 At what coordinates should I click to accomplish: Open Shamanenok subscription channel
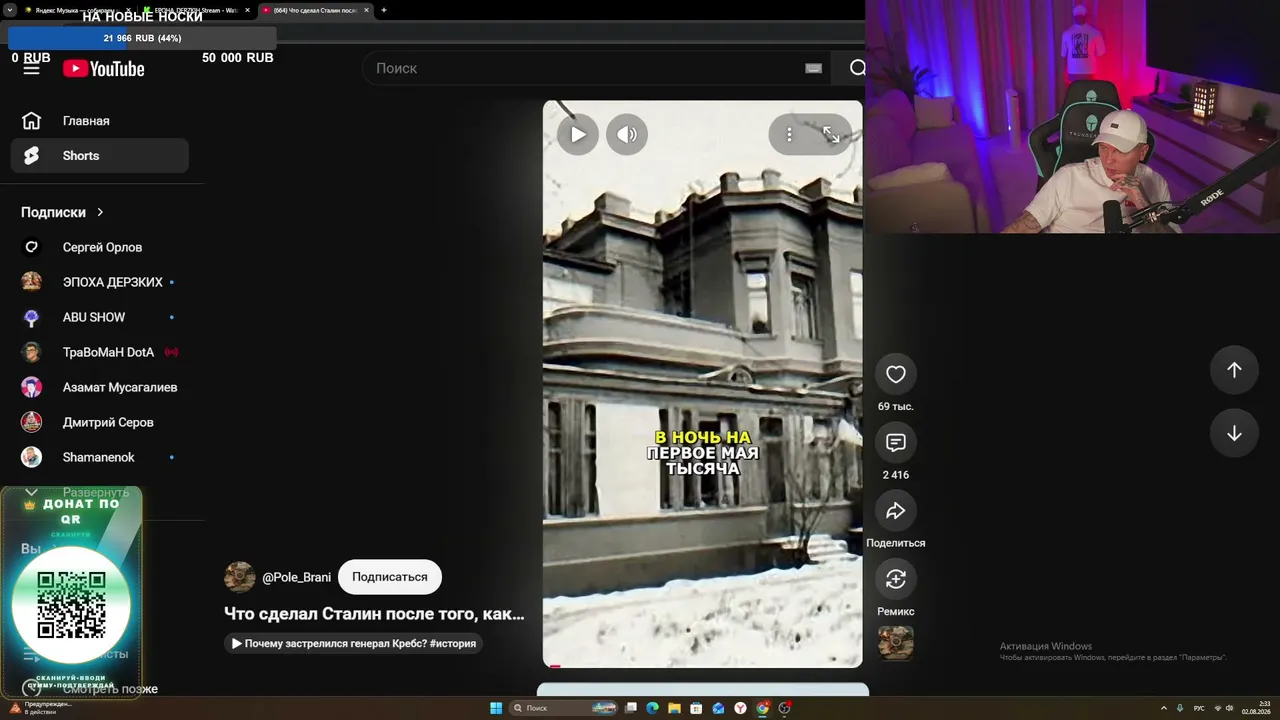pyautogui.click(x=100, y=457)
